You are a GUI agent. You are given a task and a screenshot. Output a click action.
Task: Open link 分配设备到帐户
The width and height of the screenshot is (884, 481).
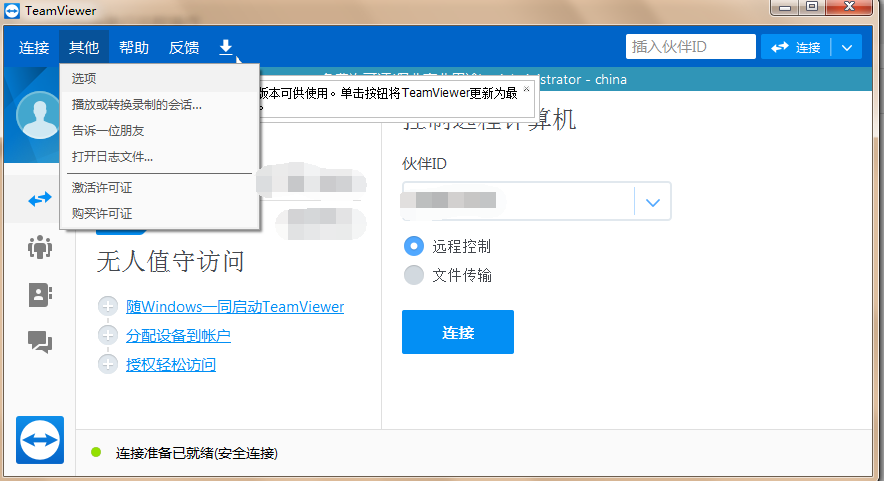pyautogui.click(x=178, y=336)
